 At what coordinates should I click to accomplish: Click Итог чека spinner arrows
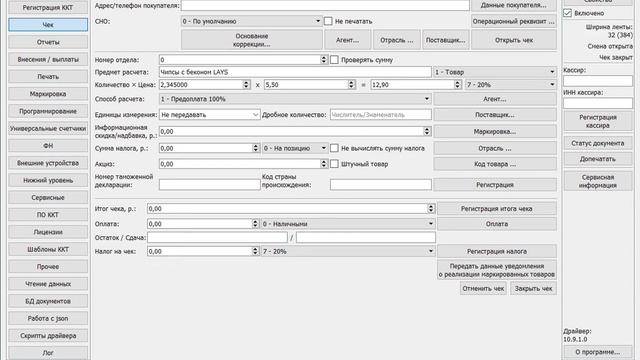coord(431,209)
